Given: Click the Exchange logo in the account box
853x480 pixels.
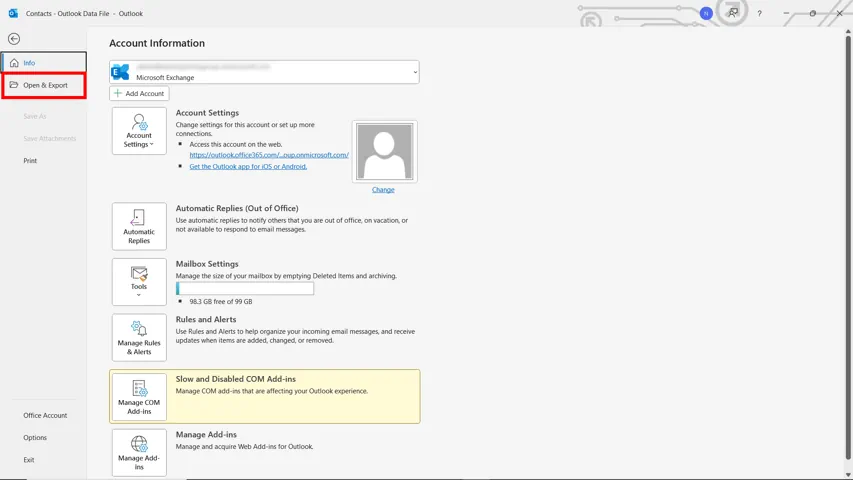Looking at the screenshot, I should (x=120, y=72).
